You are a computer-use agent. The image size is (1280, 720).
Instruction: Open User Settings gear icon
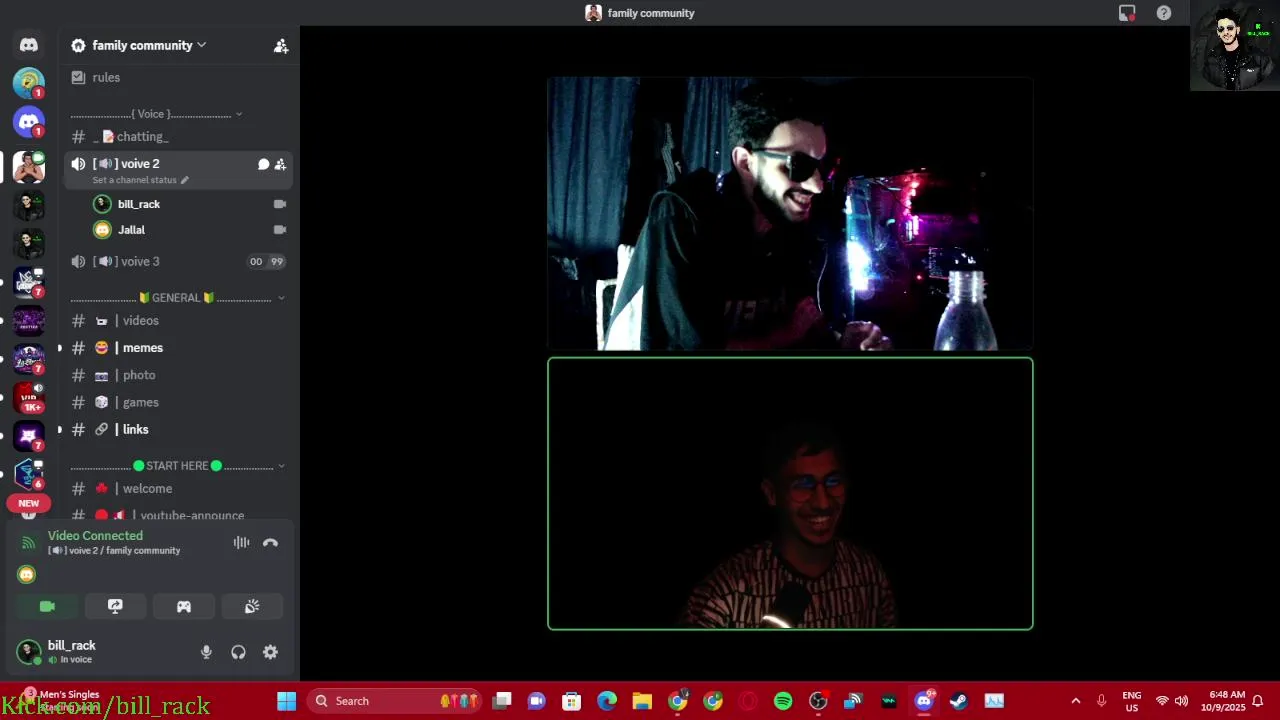coord(270,652)
